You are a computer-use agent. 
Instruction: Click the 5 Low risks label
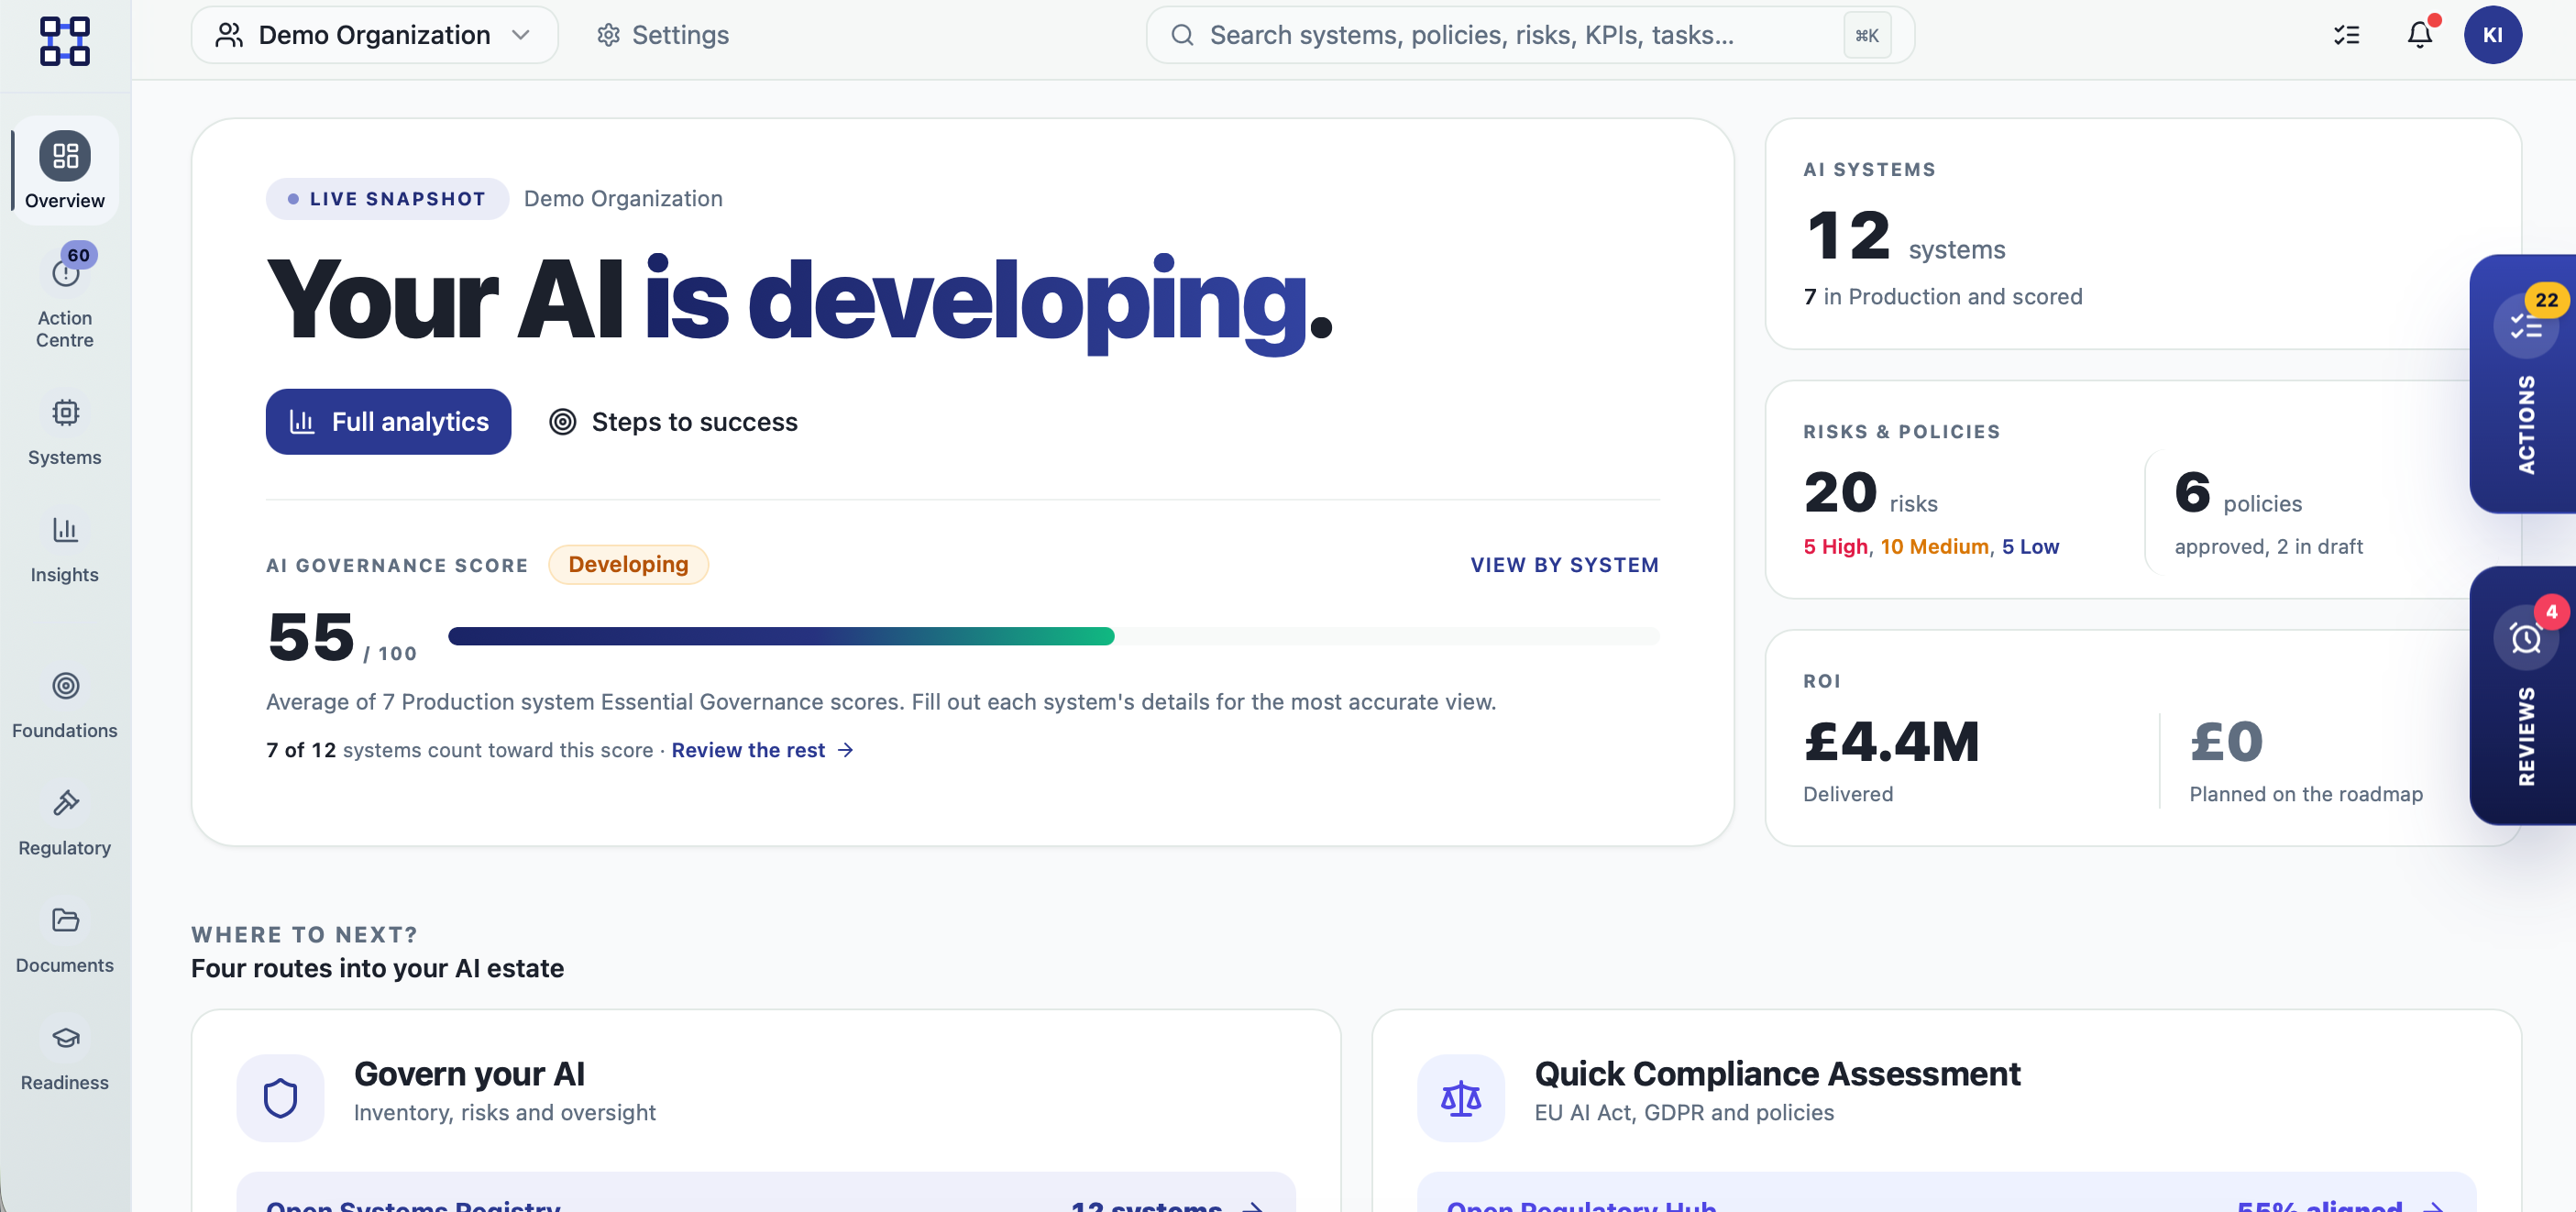2030,547
